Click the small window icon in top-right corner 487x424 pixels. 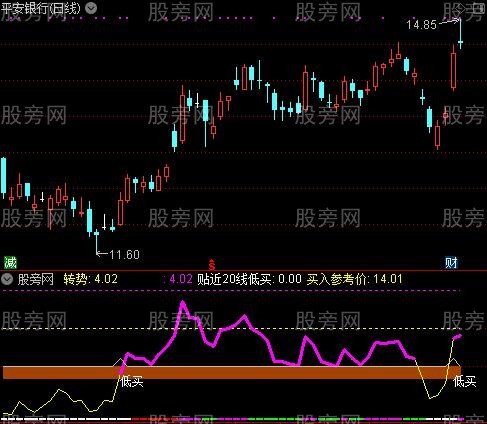[479, 8]
